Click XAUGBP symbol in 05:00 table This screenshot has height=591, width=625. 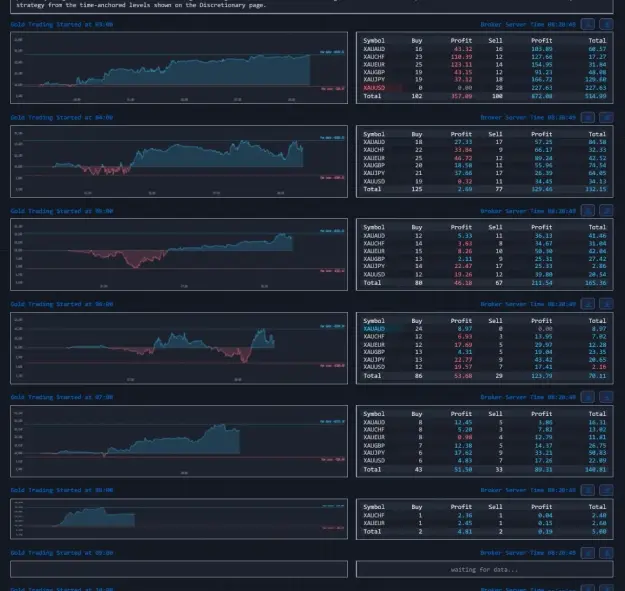pos(374,259)
